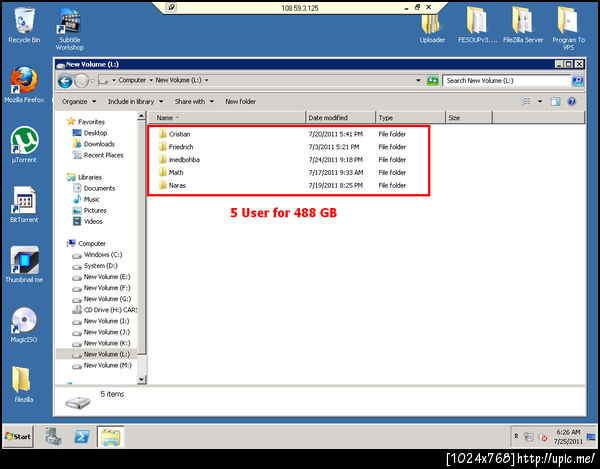Click the network tray icon

pos(529,436)
